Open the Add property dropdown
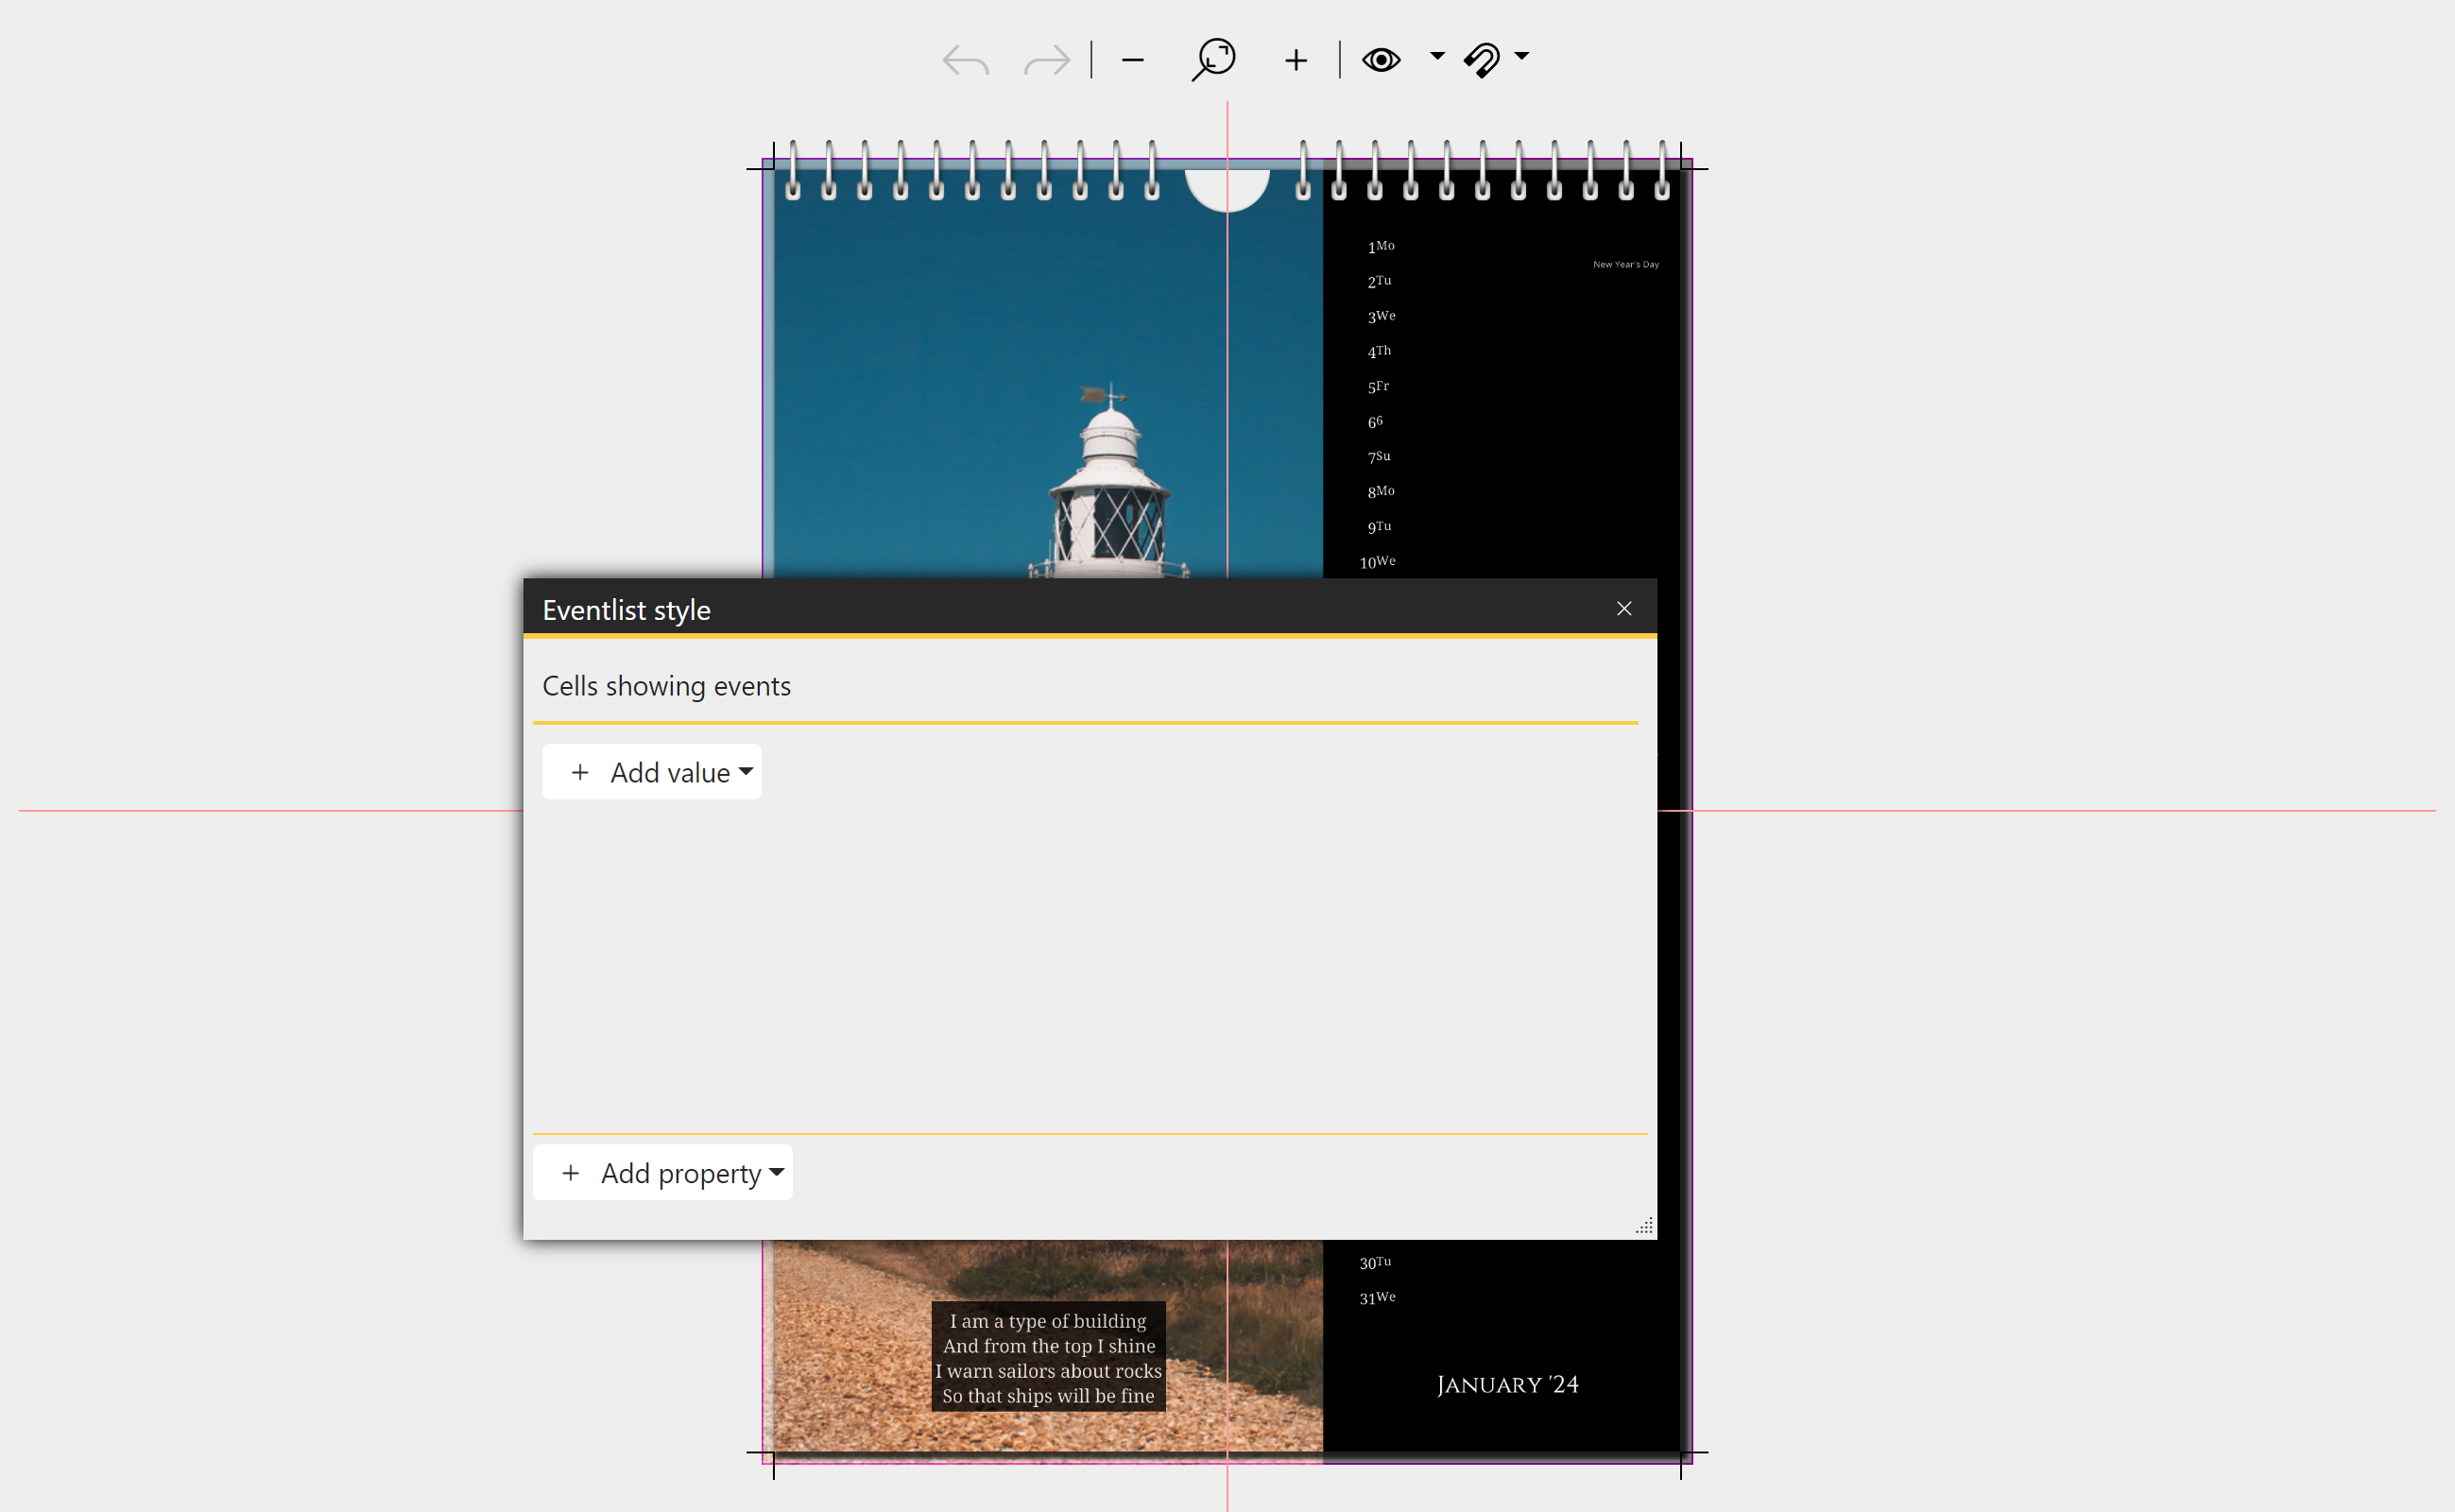Screen dimensions: 2455x1512 click(x=663, y=1172)
